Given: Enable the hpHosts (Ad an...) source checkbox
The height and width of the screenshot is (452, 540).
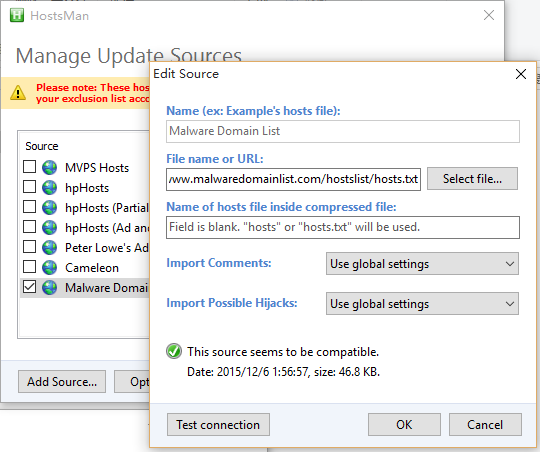Looking at the screenshot, I should tap(30, 226).
